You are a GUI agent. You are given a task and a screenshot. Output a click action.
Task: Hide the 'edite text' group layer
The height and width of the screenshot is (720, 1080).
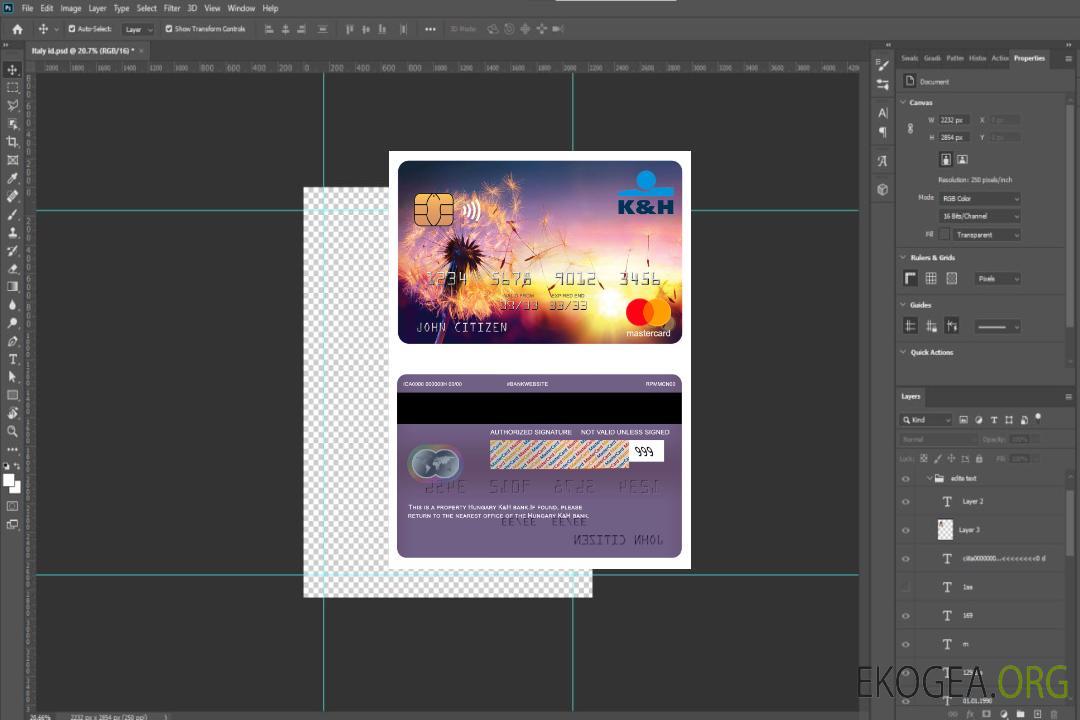pyautogui.click(x=906, y=479)
